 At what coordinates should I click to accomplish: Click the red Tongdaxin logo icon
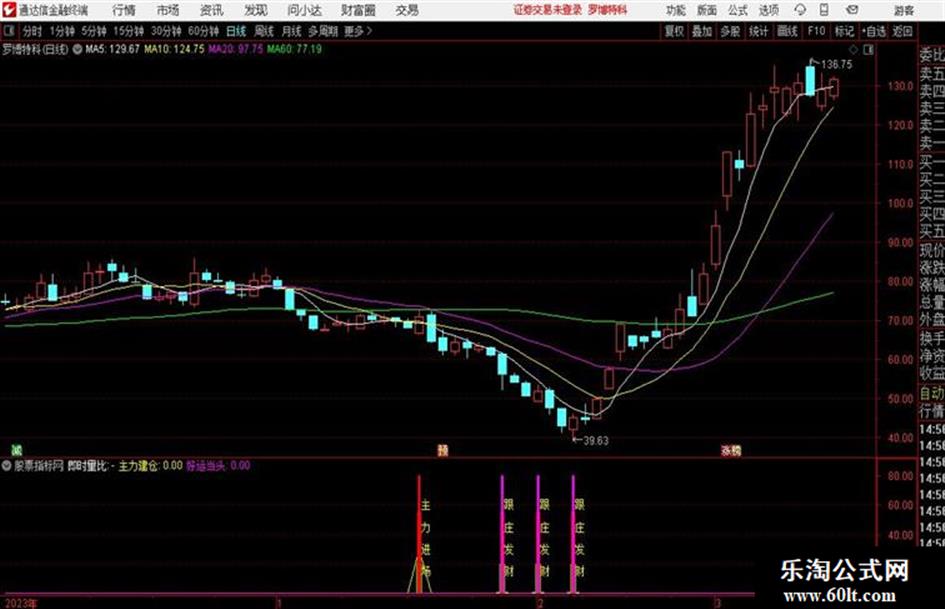9,10
